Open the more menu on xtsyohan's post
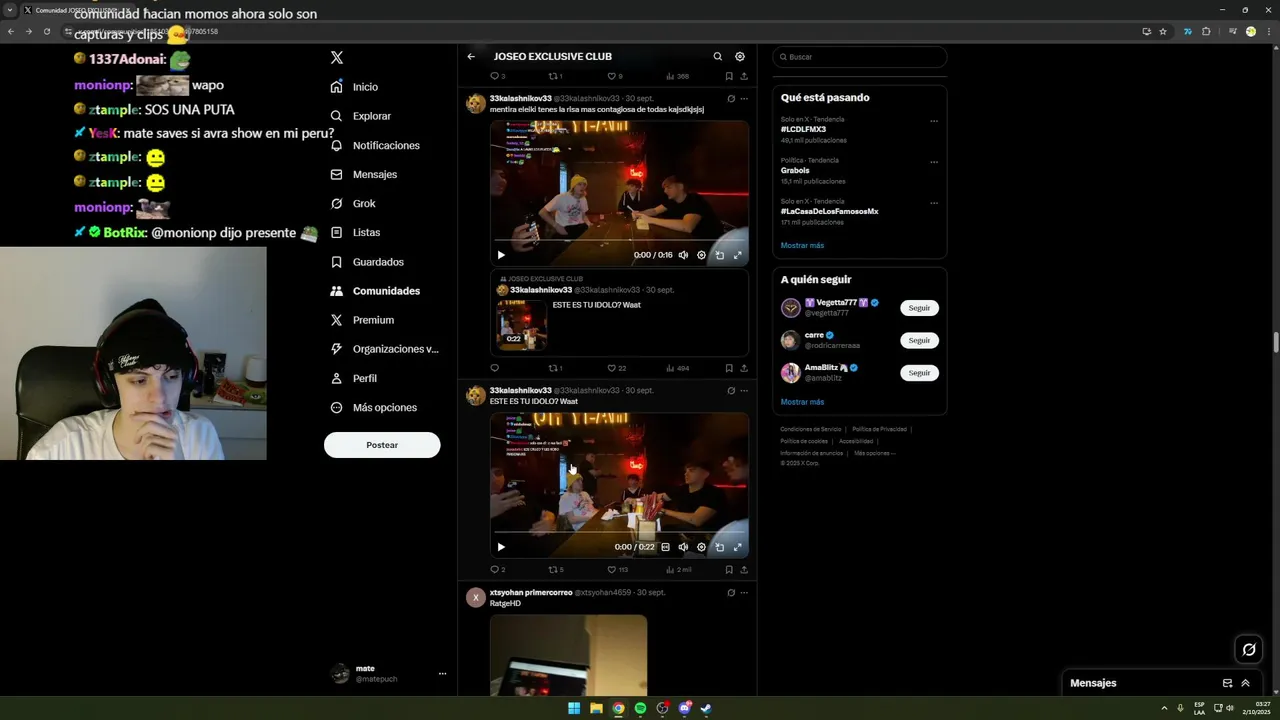 tap(744, 593)
